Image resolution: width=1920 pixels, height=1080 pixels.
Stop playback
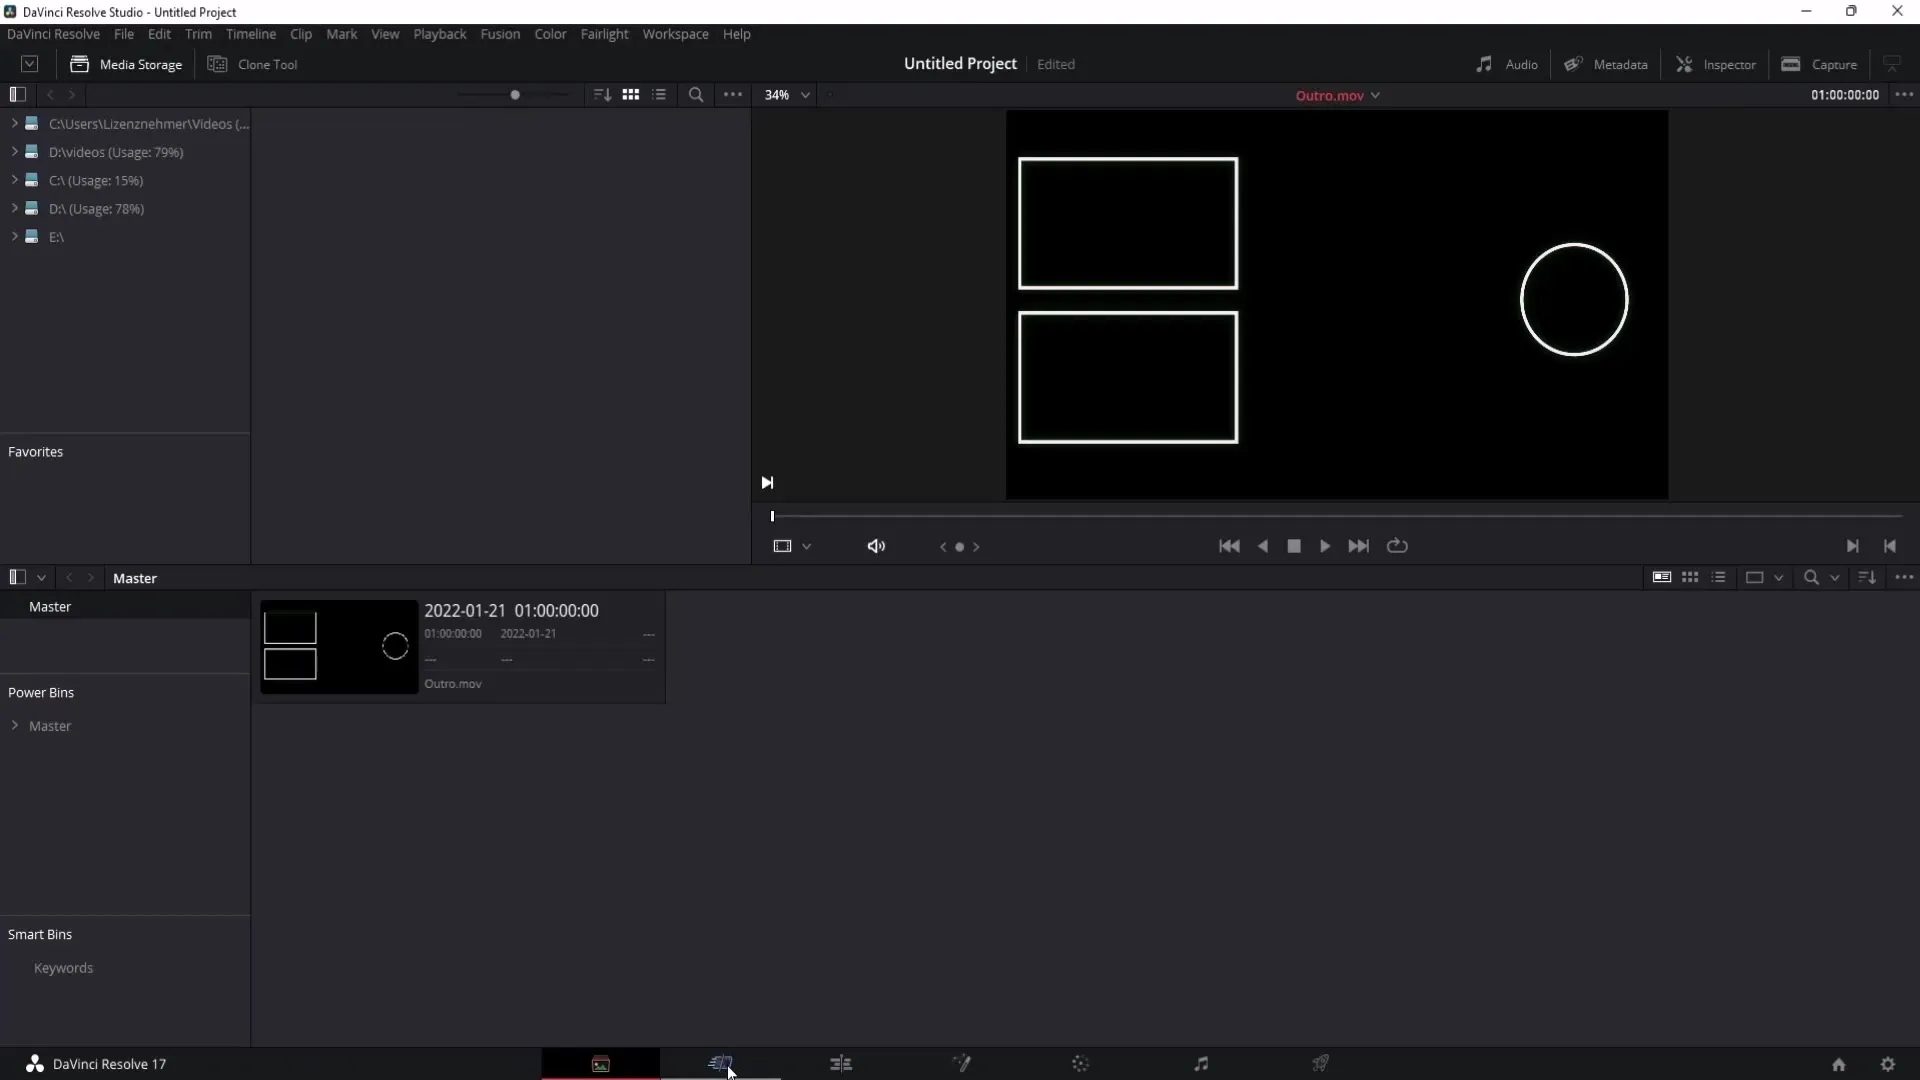pos(1294,546)
